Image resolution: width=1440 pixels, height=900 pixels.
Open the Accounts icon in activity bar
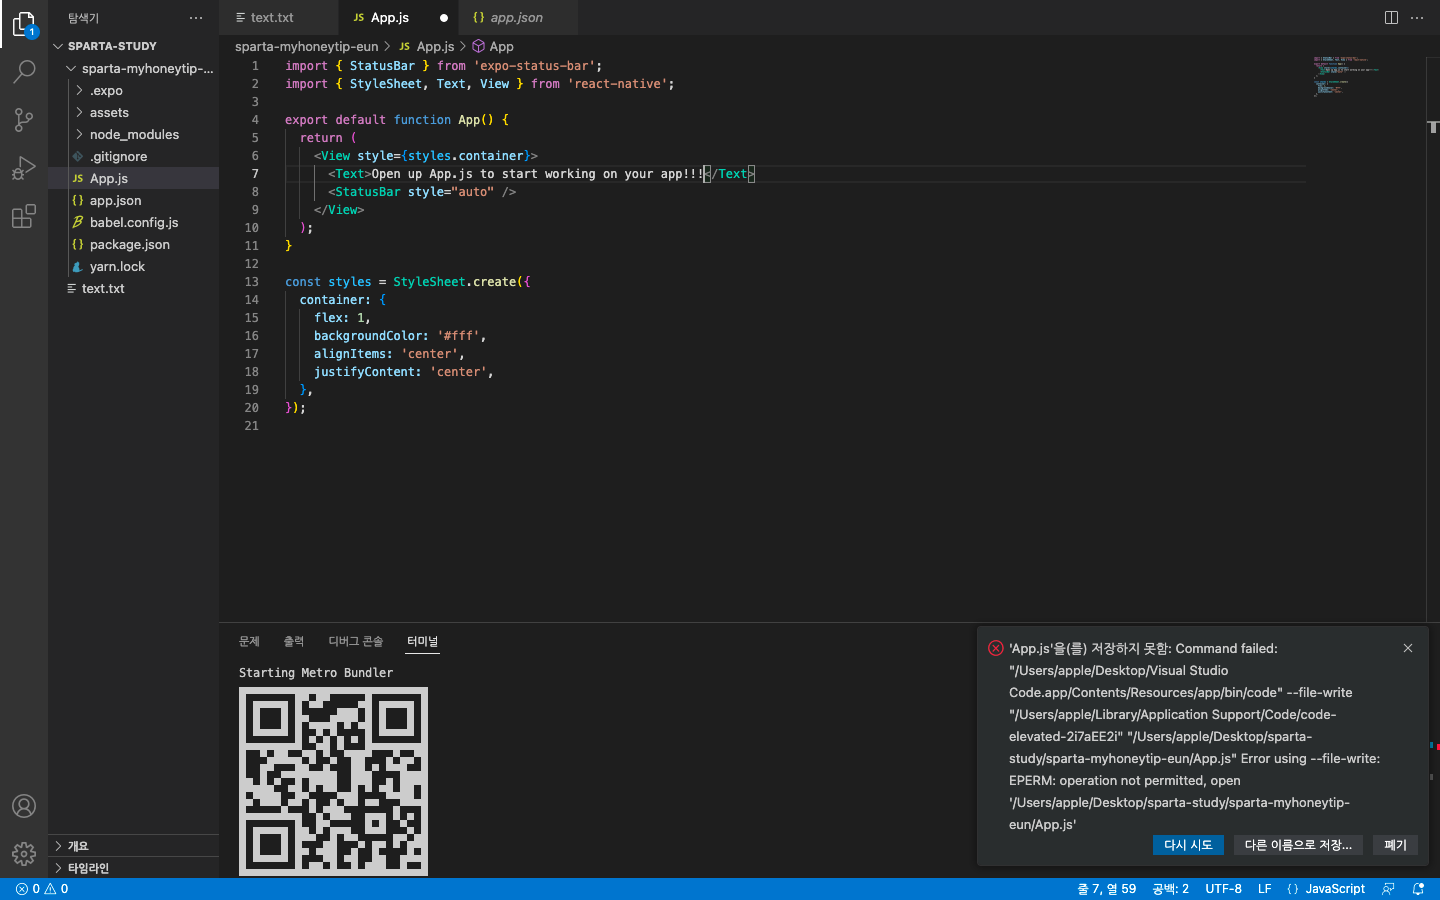click(x=24, y=806)
